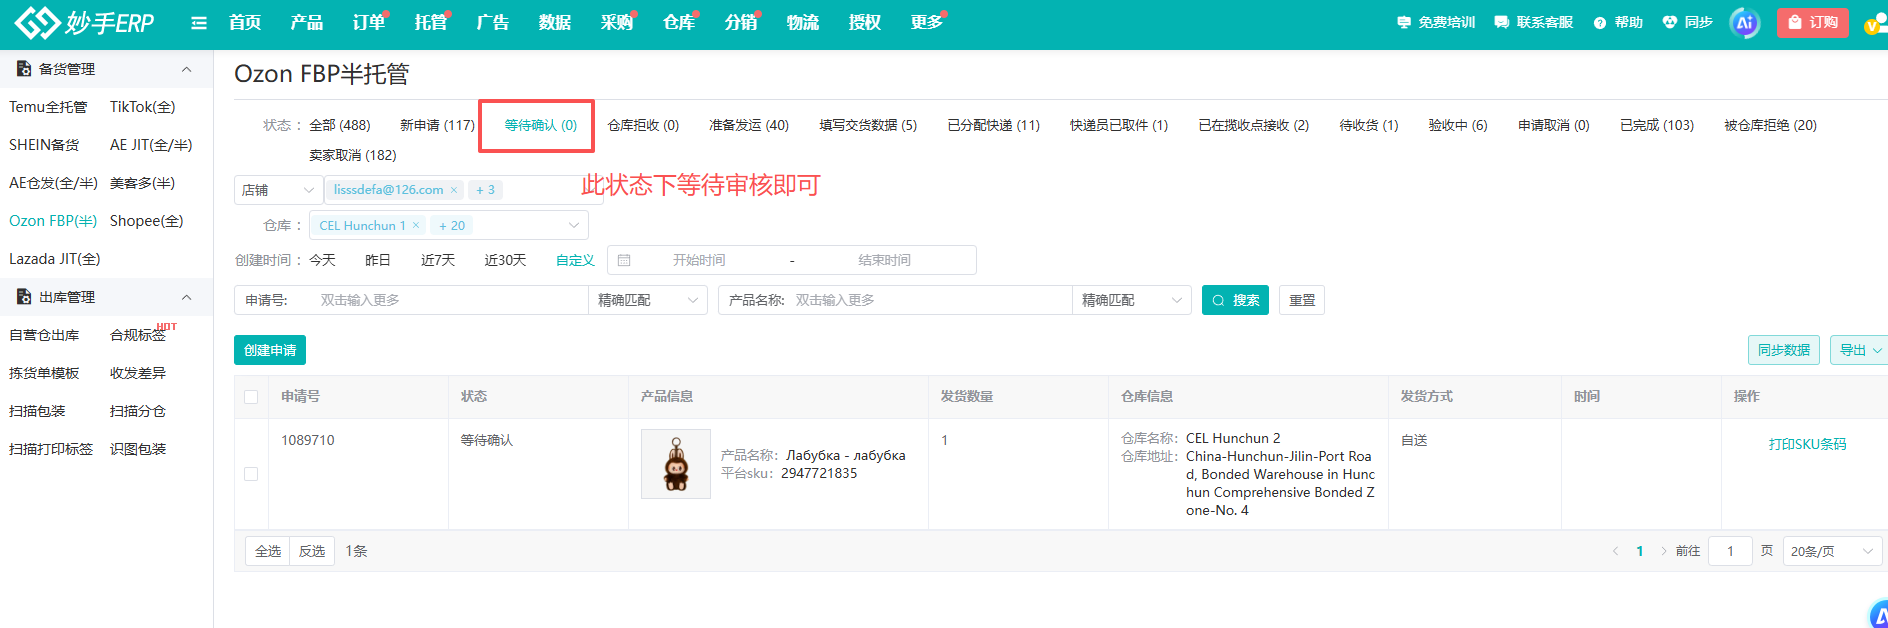Click the 申请号 input field

450,300
